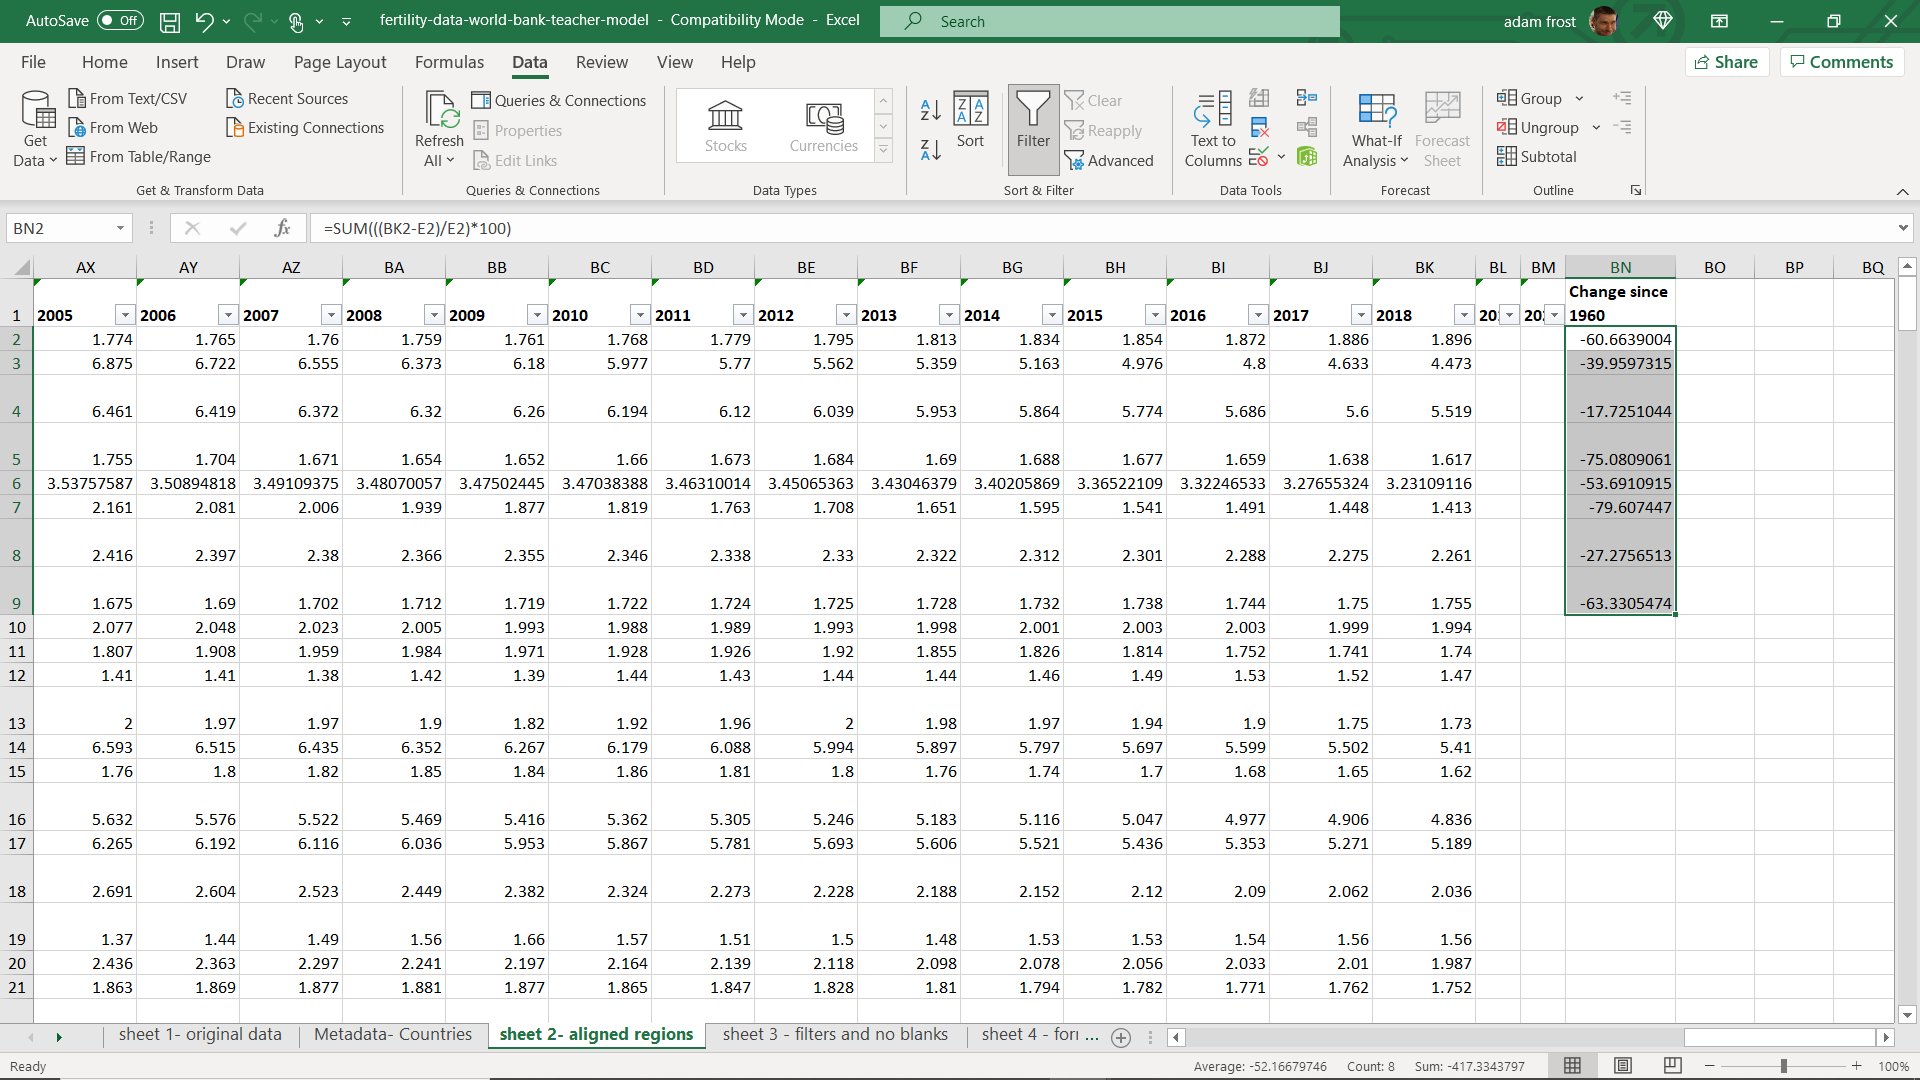Switch to sheet 1- original data tab

click(200, 1035)
